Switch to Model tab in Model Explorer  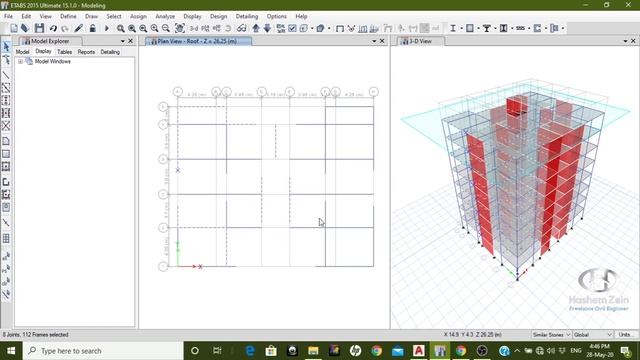point(22,52)
